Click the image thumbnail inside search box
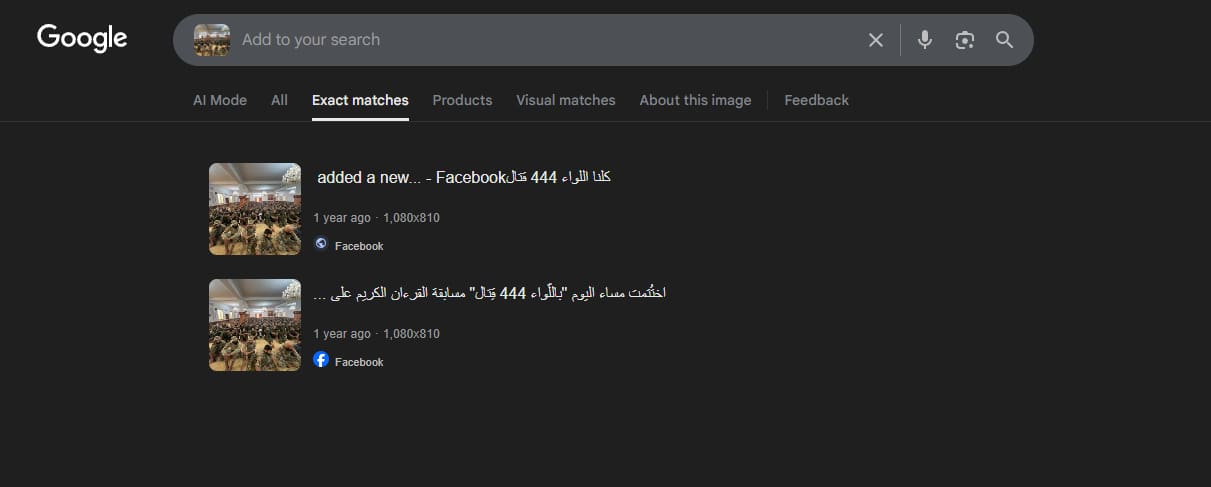The image size is (1211, 487). (x=212, y=40)
